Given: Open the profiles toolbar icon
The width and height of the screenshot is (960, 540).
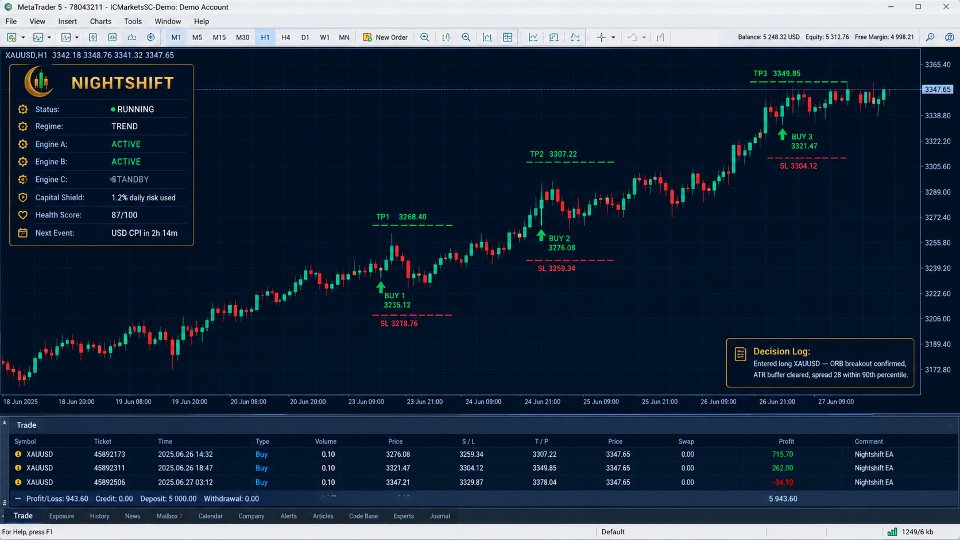Looking at the screenshot, I should tap(38, 37).
